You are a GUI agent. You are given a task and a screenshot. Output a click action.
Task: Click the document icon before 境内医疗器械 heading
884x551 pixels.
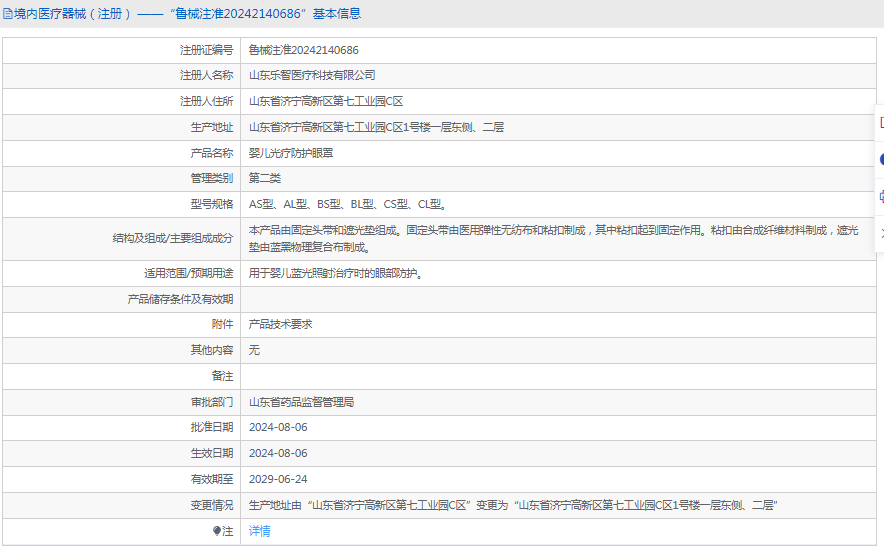click(8, 14)
